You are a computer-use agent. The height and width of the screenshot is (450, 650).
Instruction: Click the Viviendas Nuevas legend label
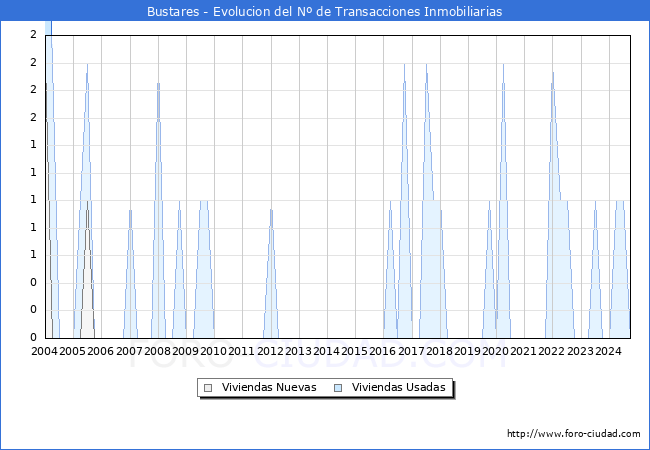point(269,387)
